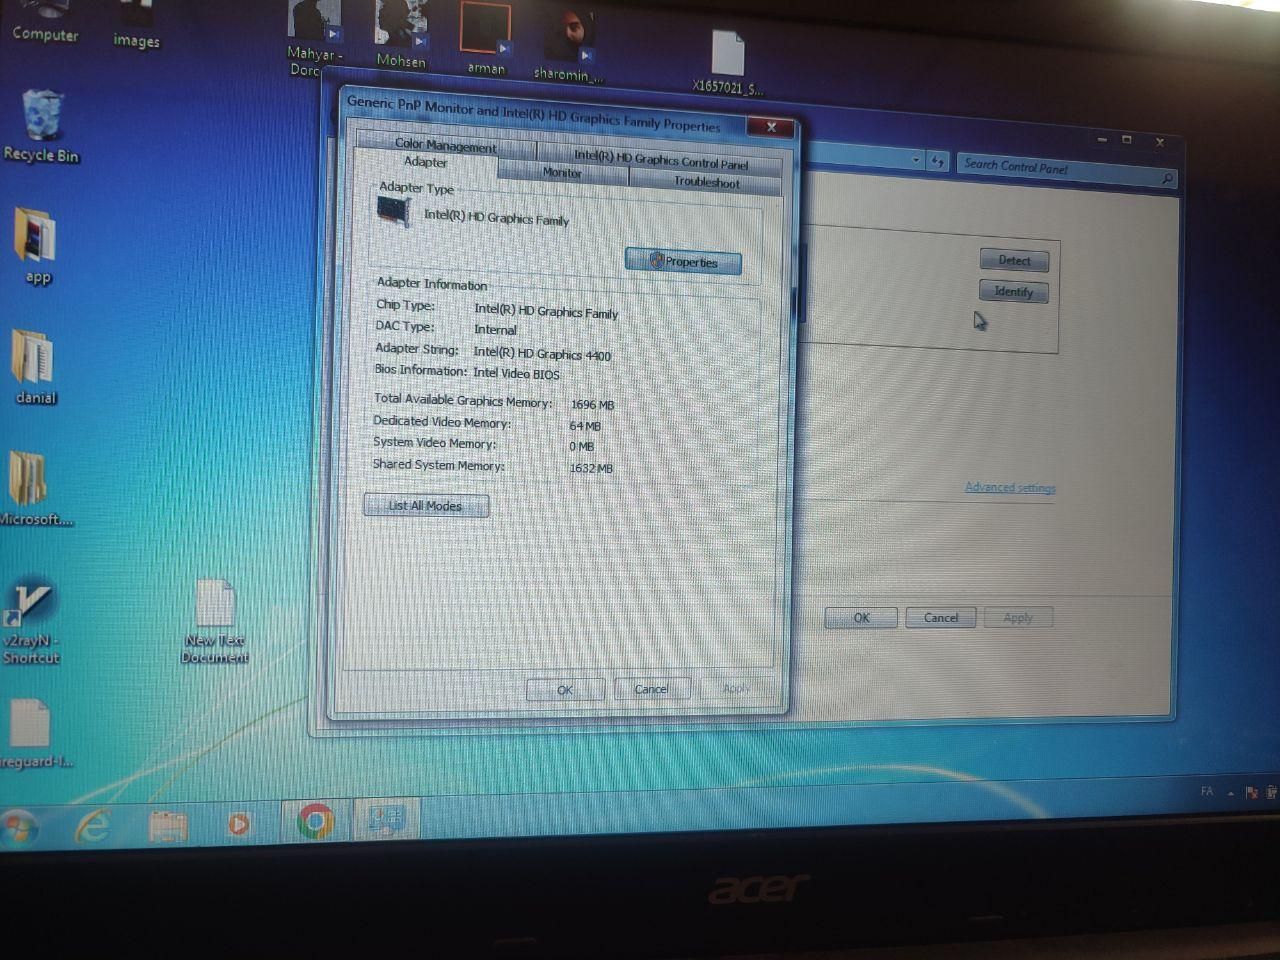
Task: Select the ireguard file icon on desktop
Action: coord(32,733)
